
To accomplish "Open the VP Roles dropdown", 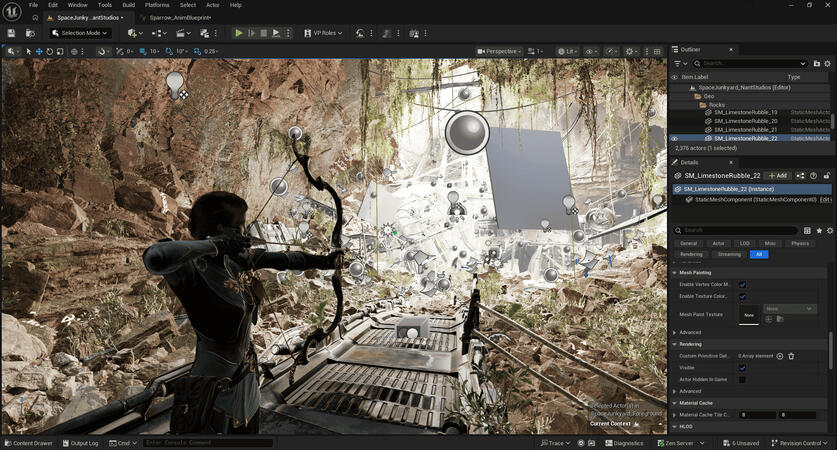I will tap(323, 33).
